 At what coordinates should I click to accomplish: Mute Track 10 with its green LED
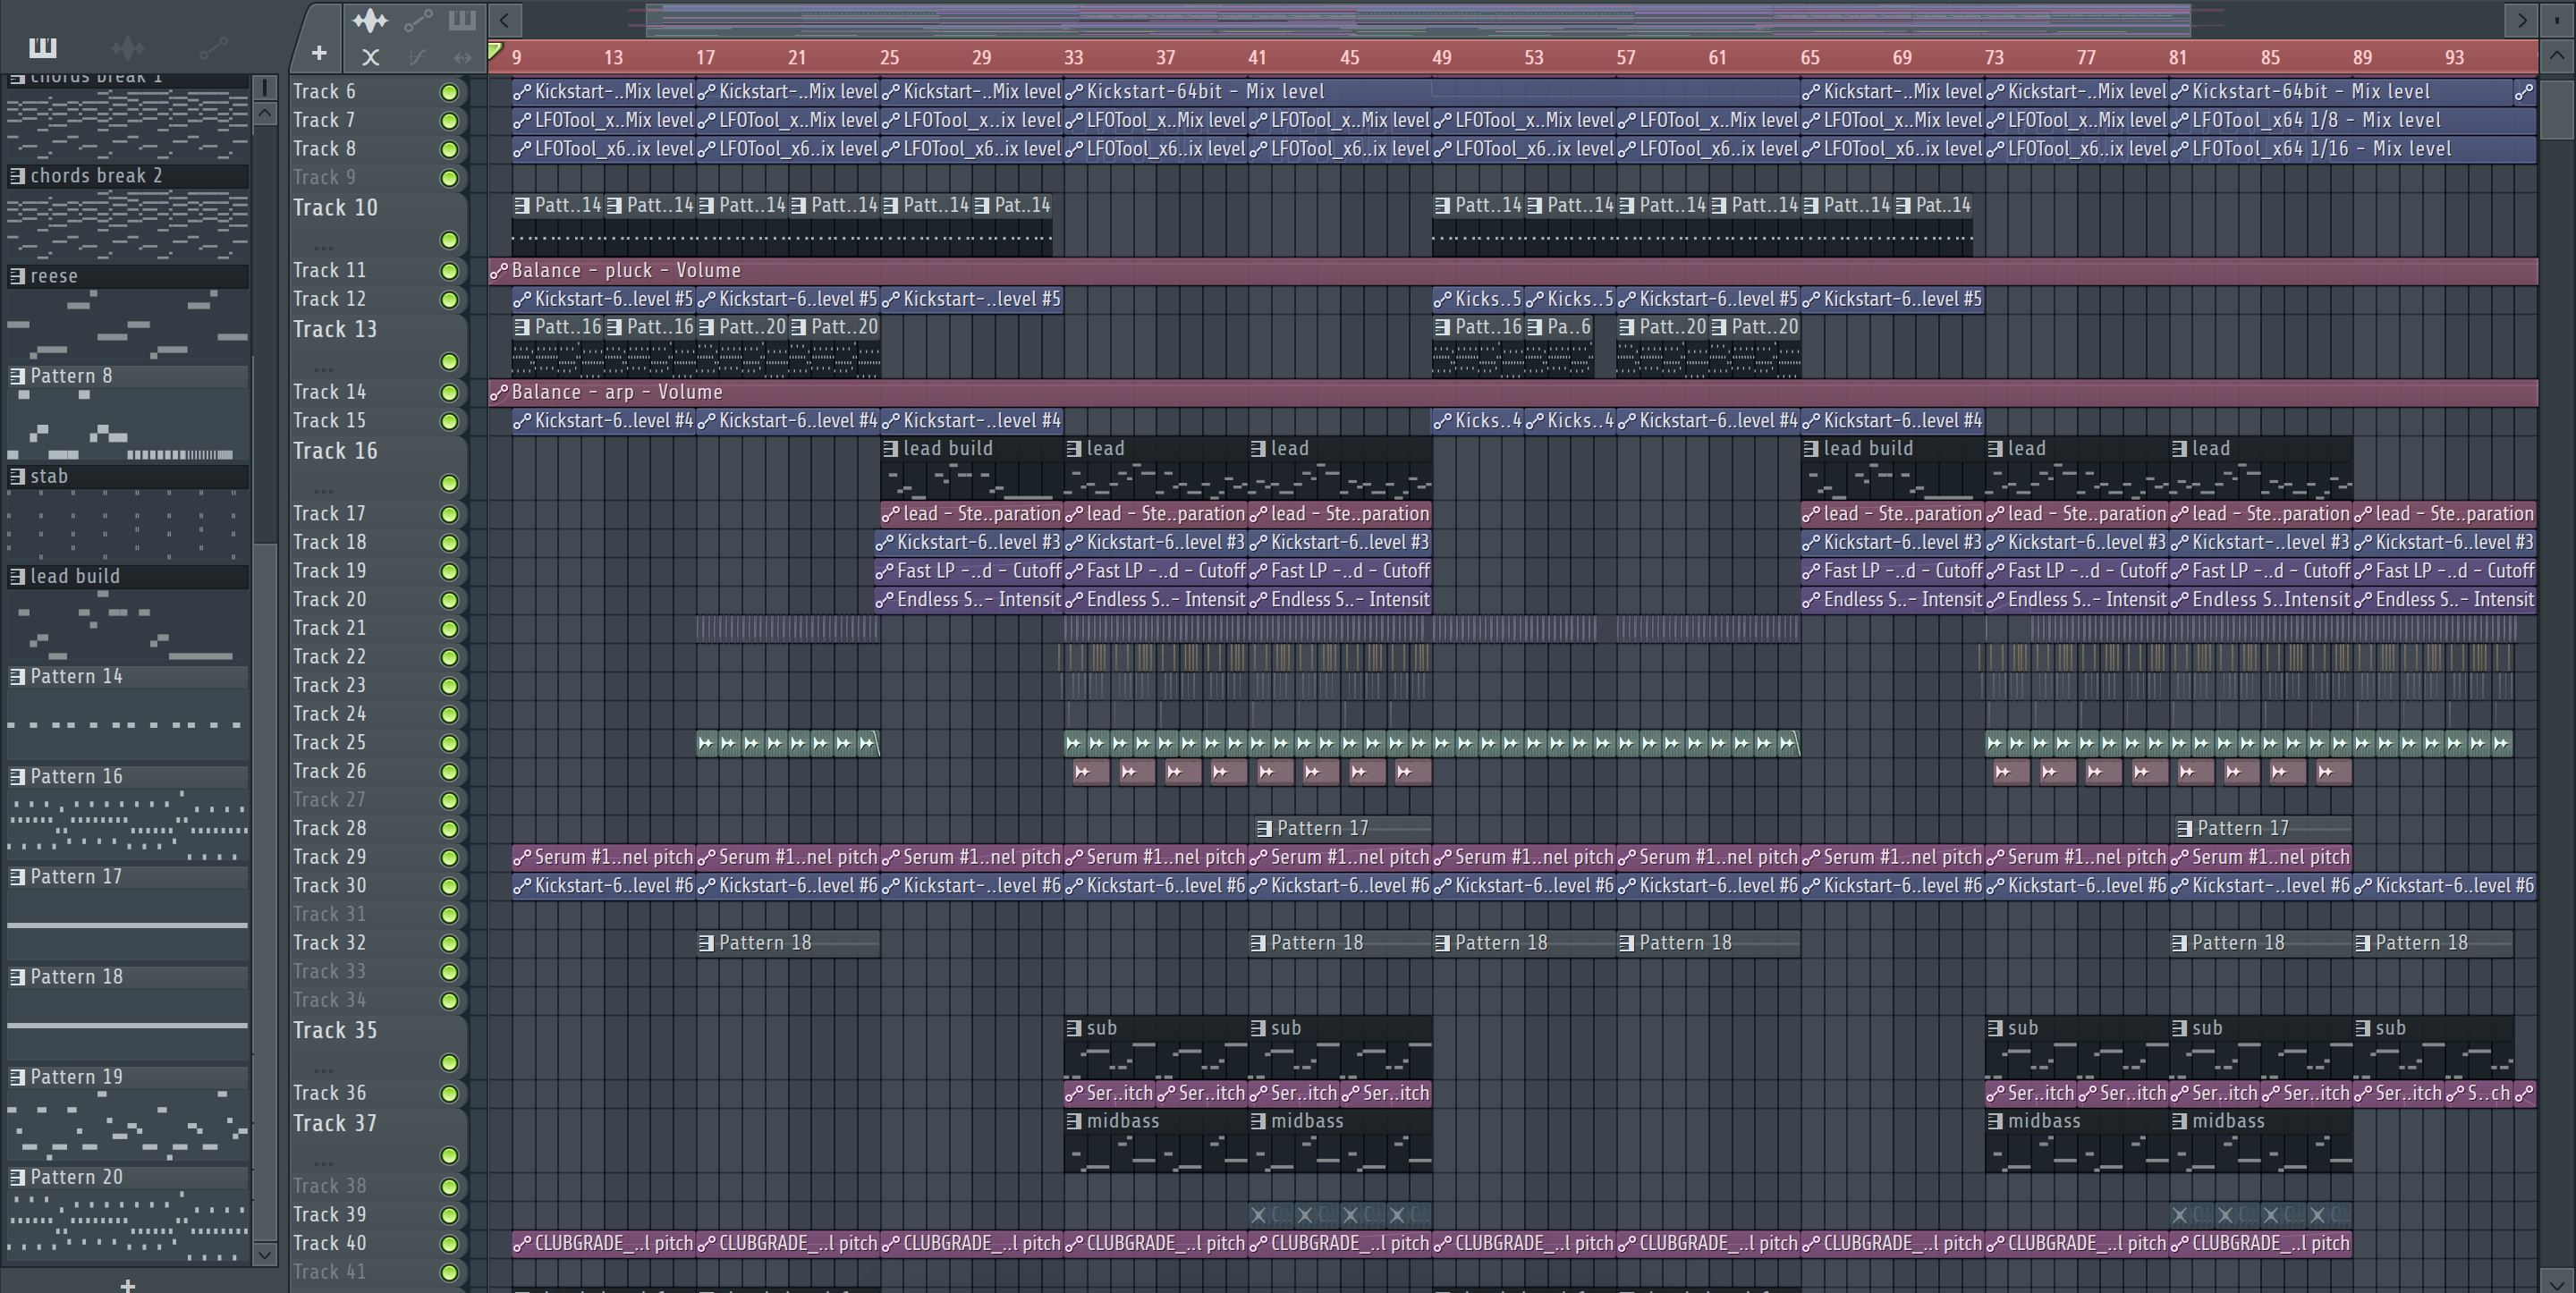(x=449, y=240)
